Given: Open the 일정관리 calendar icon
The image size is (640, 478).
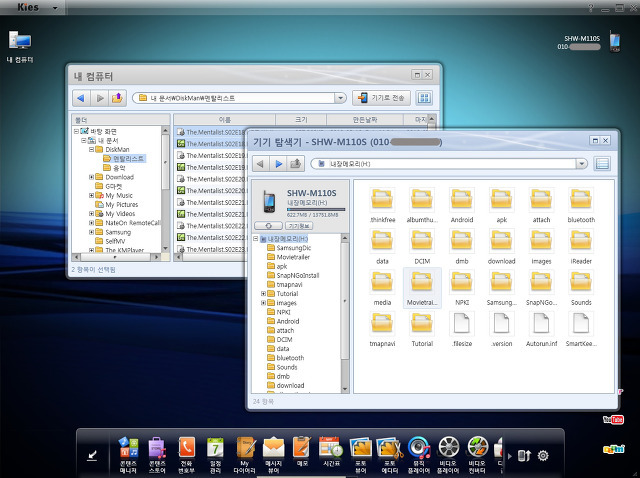Looking at the screenshot, I should pos(215,454).
